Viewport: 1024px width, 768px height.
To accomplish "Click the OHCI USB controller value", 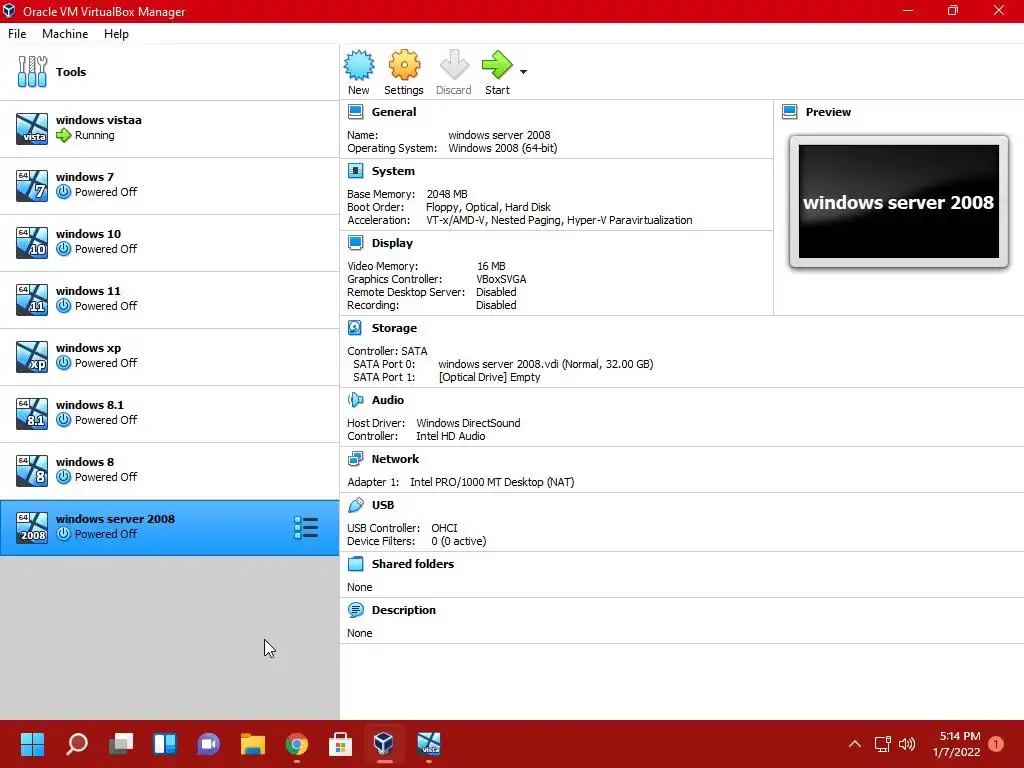I will [x=444, y=528].
